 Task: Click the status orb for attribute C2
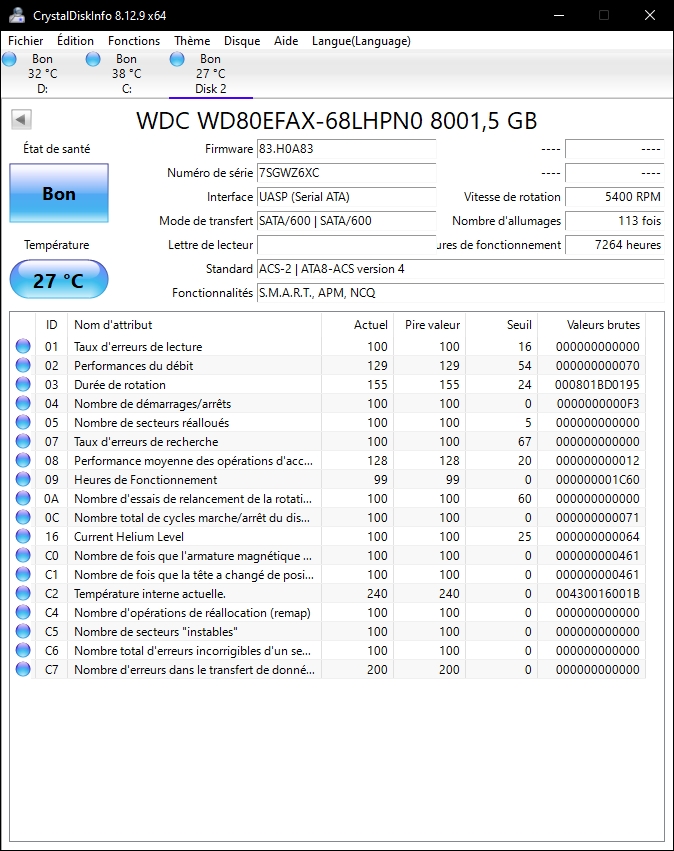click(x=23, y=594)
